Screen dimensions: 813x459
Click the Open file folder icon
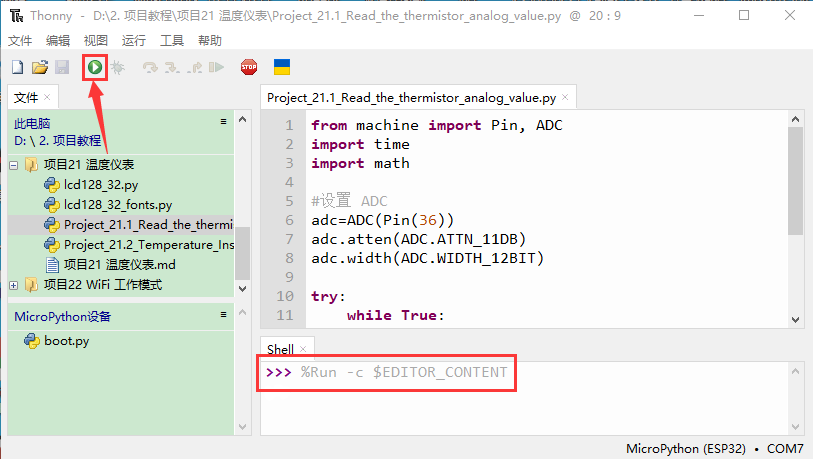coord(40,67)
